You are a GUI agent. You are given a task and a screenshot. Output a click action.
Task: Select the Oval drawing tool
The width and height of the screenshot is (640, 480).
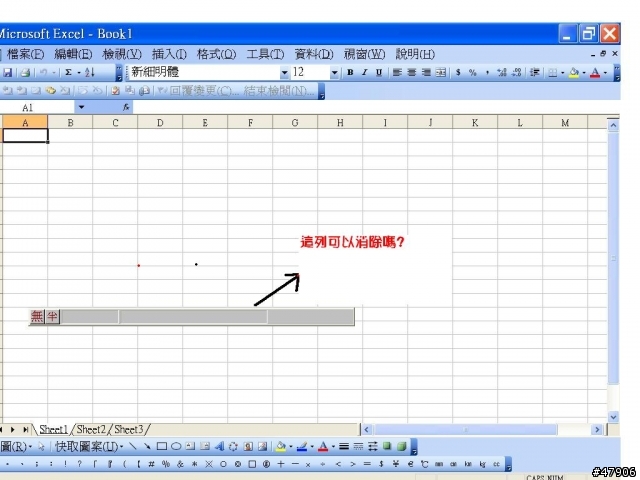pos(176,447)
